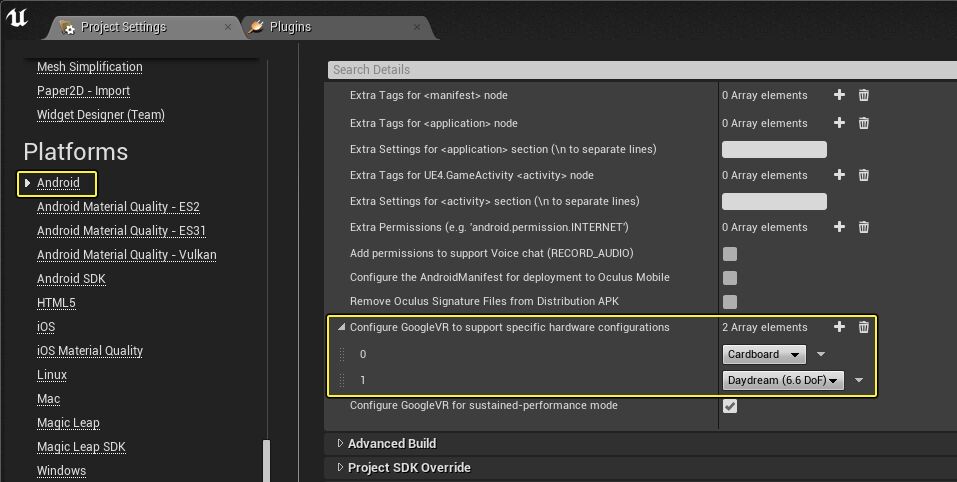Check Configure AndroidManifest for Oculus Mobile
The image size is (957, 482).
click(x=729, y=278)
